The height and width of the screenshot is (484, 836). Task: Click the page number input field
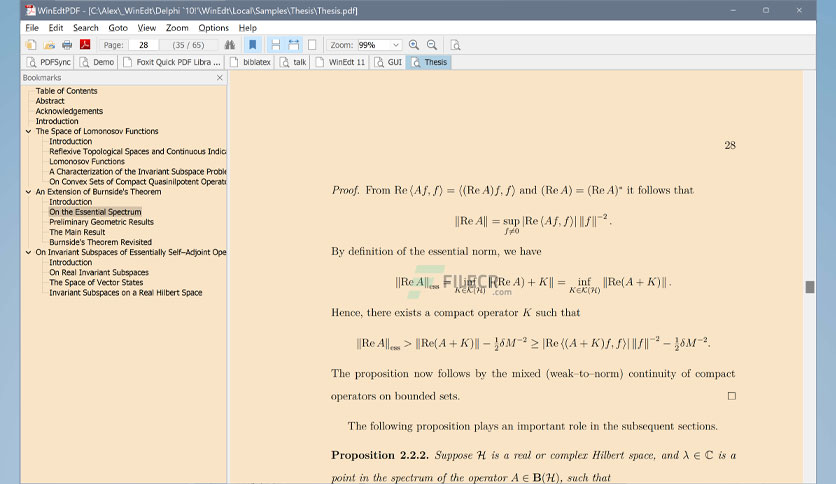[x=143, y=45]
